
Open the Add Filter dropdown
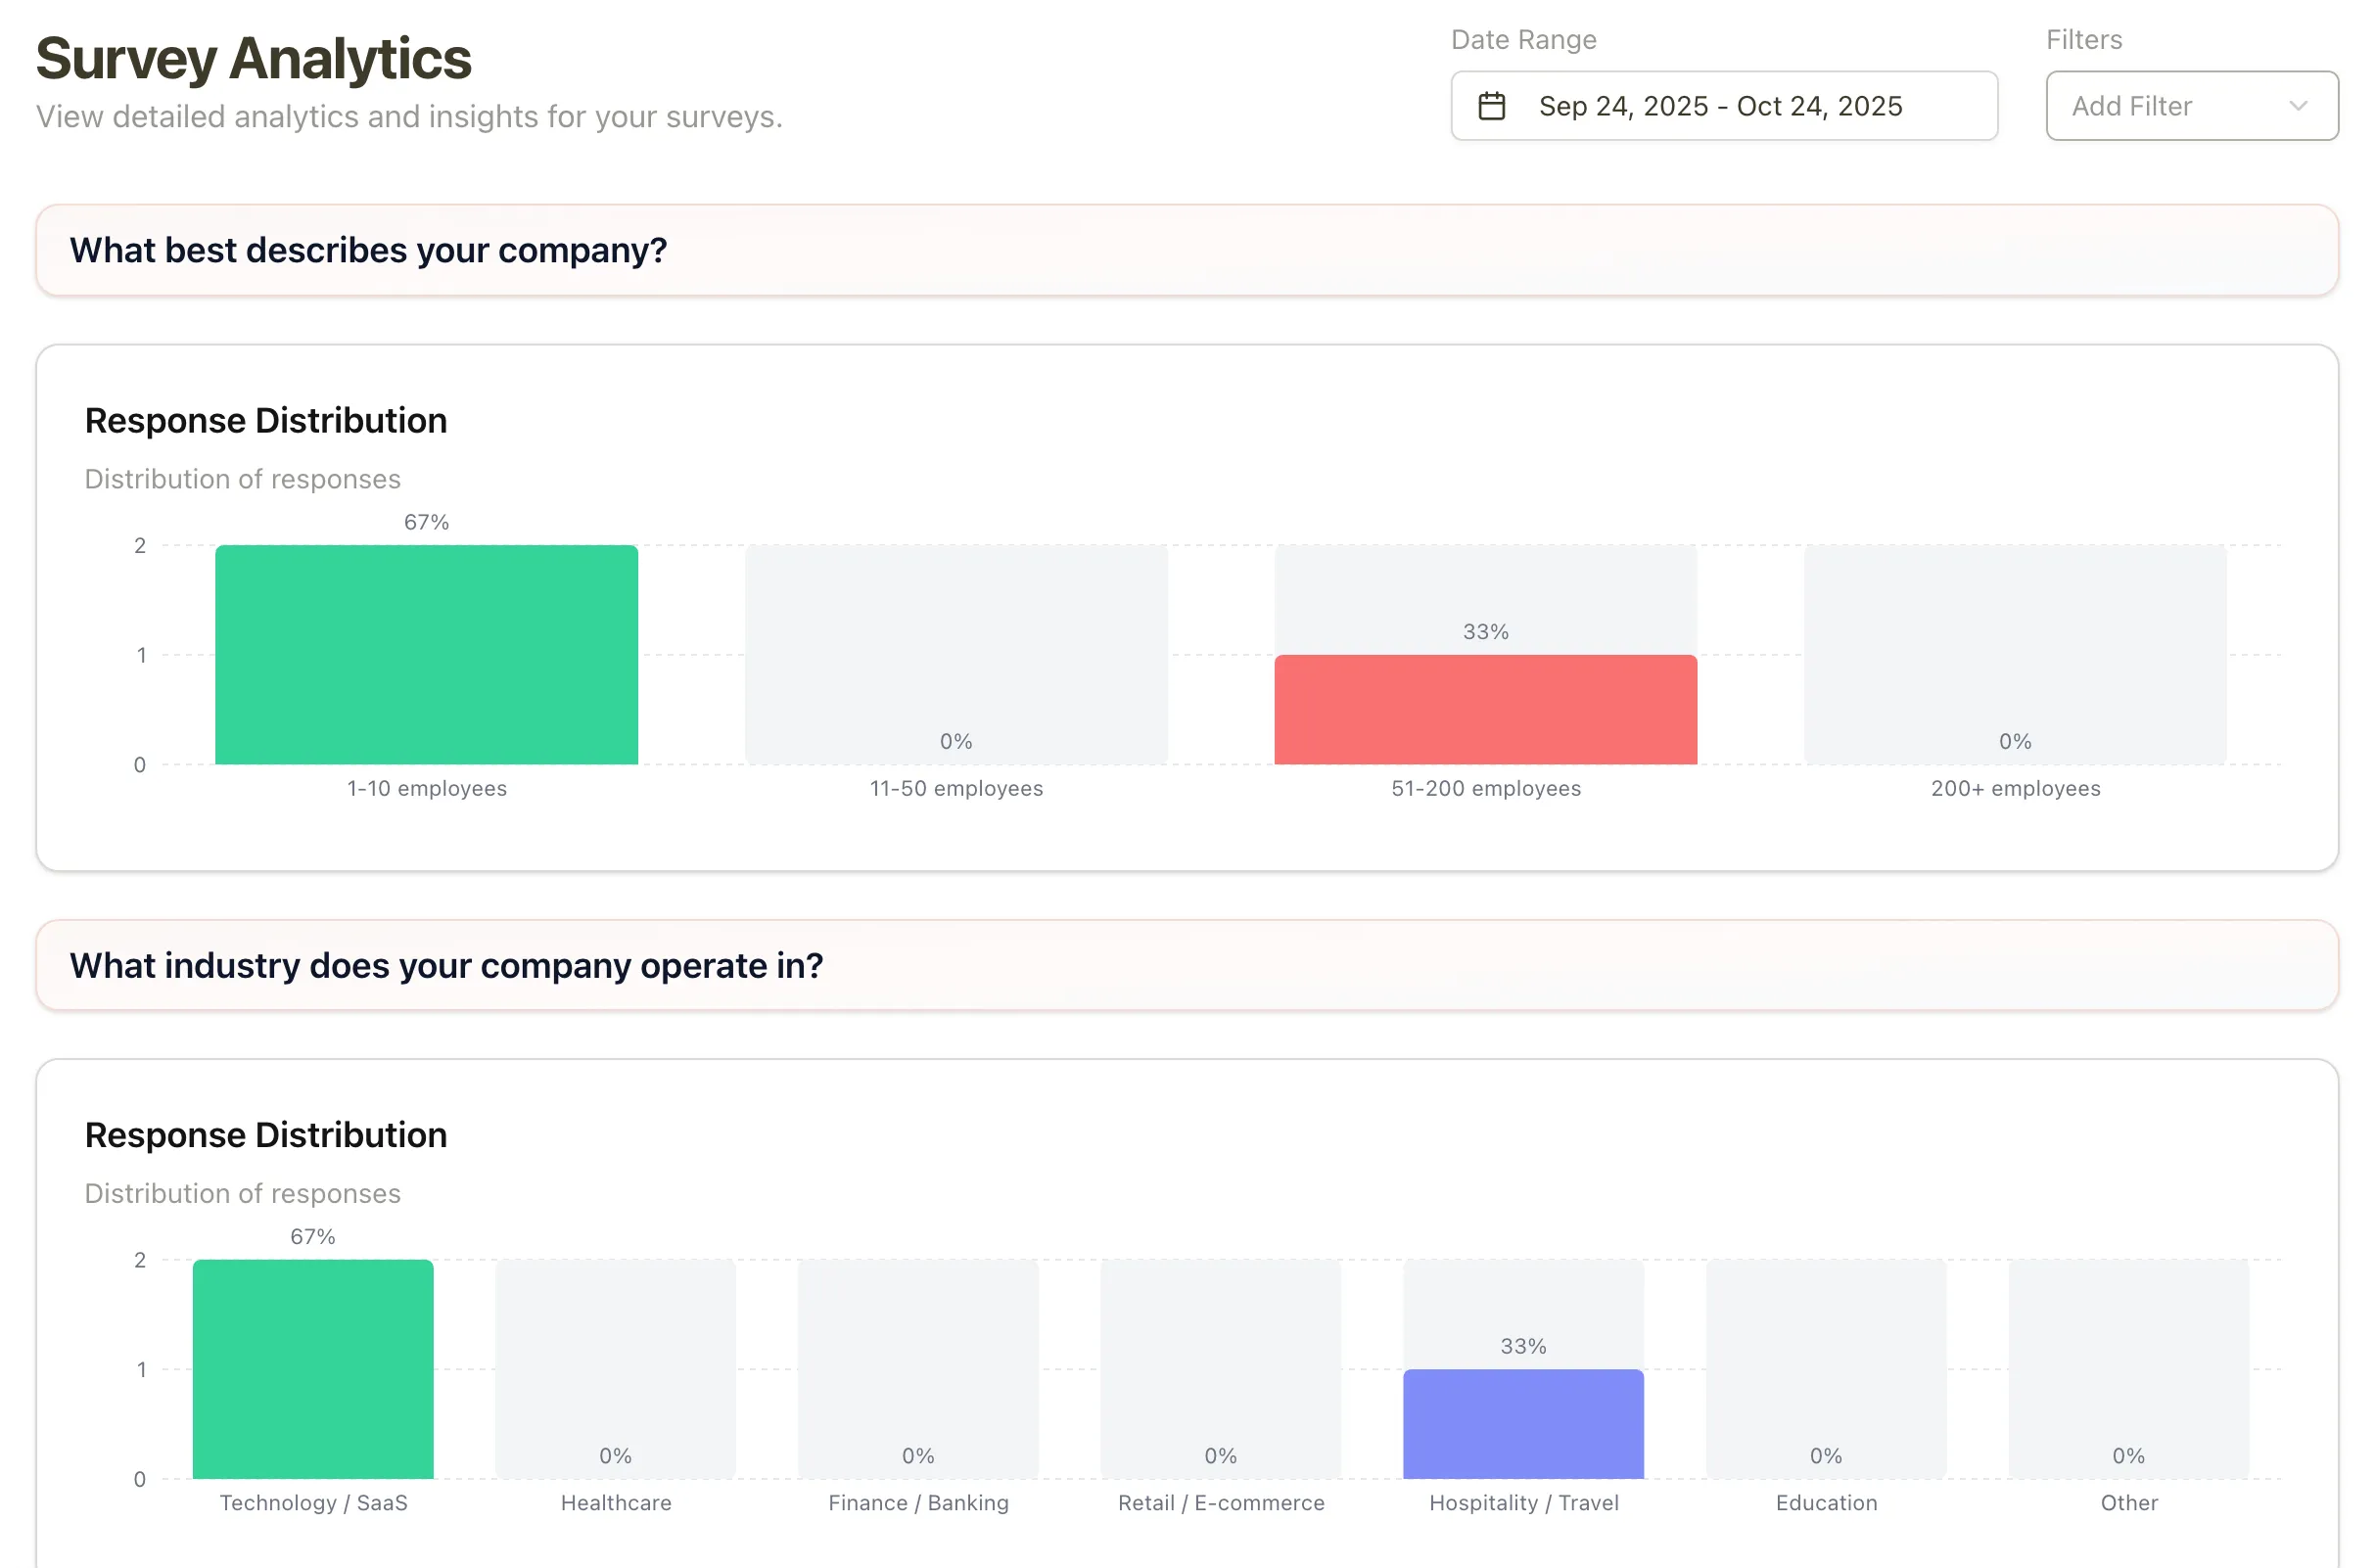(x=2190, y=106)
